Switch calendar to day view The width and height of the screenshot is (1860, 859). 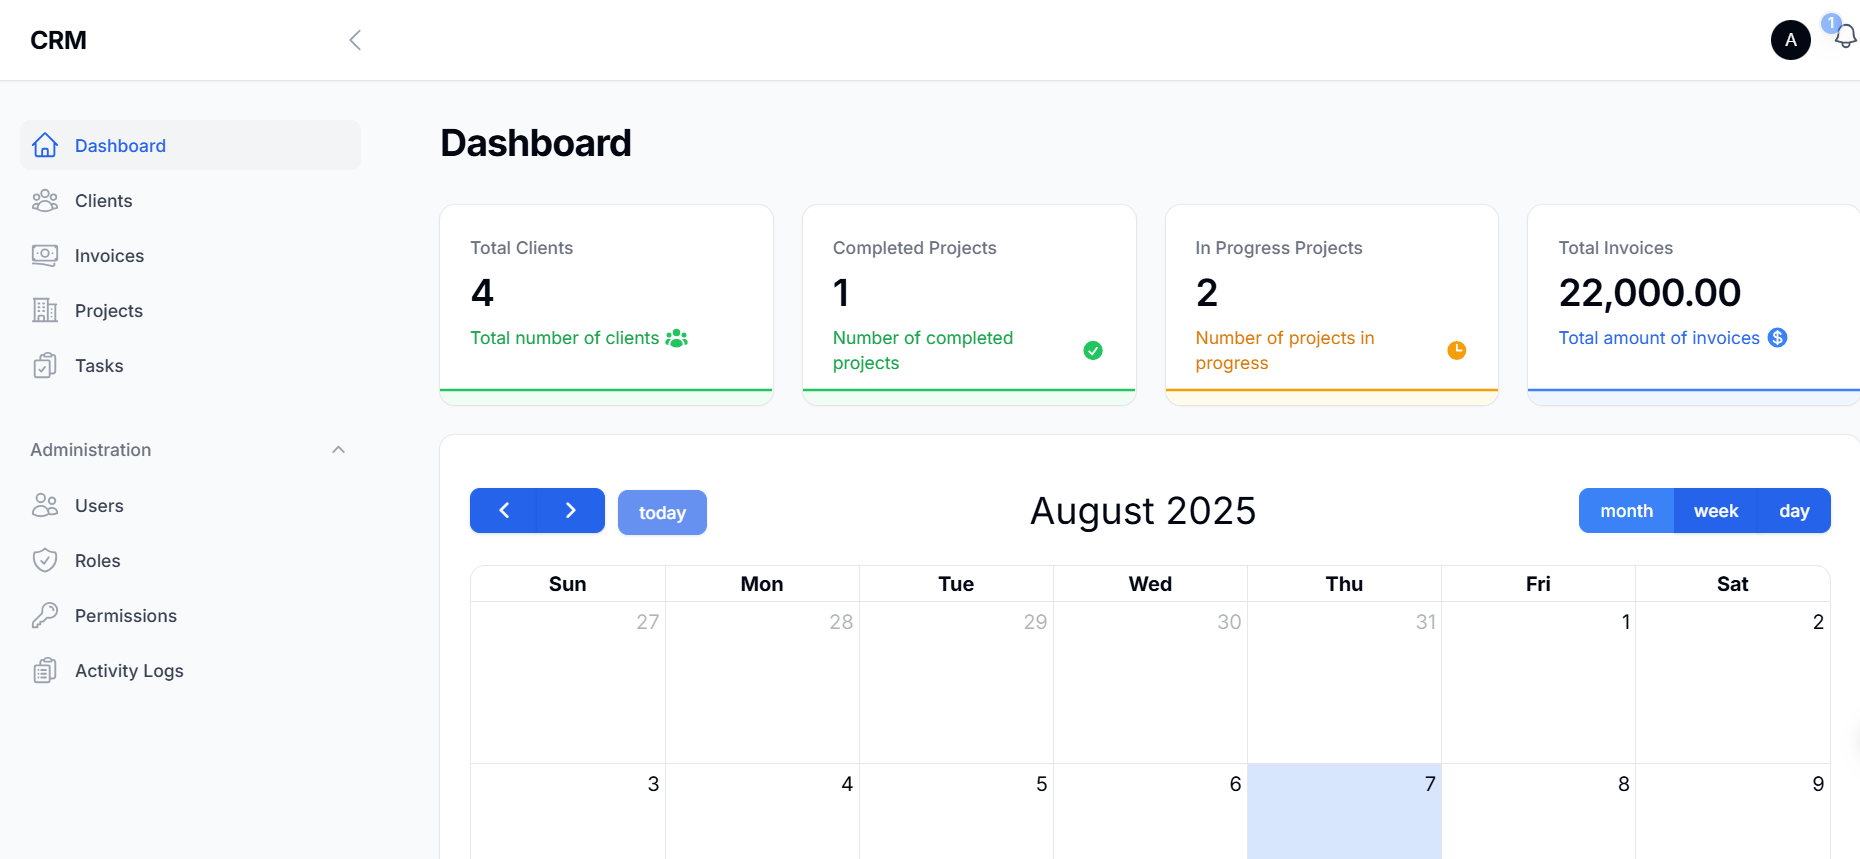pyautogui.click(x=1794, y=511)
